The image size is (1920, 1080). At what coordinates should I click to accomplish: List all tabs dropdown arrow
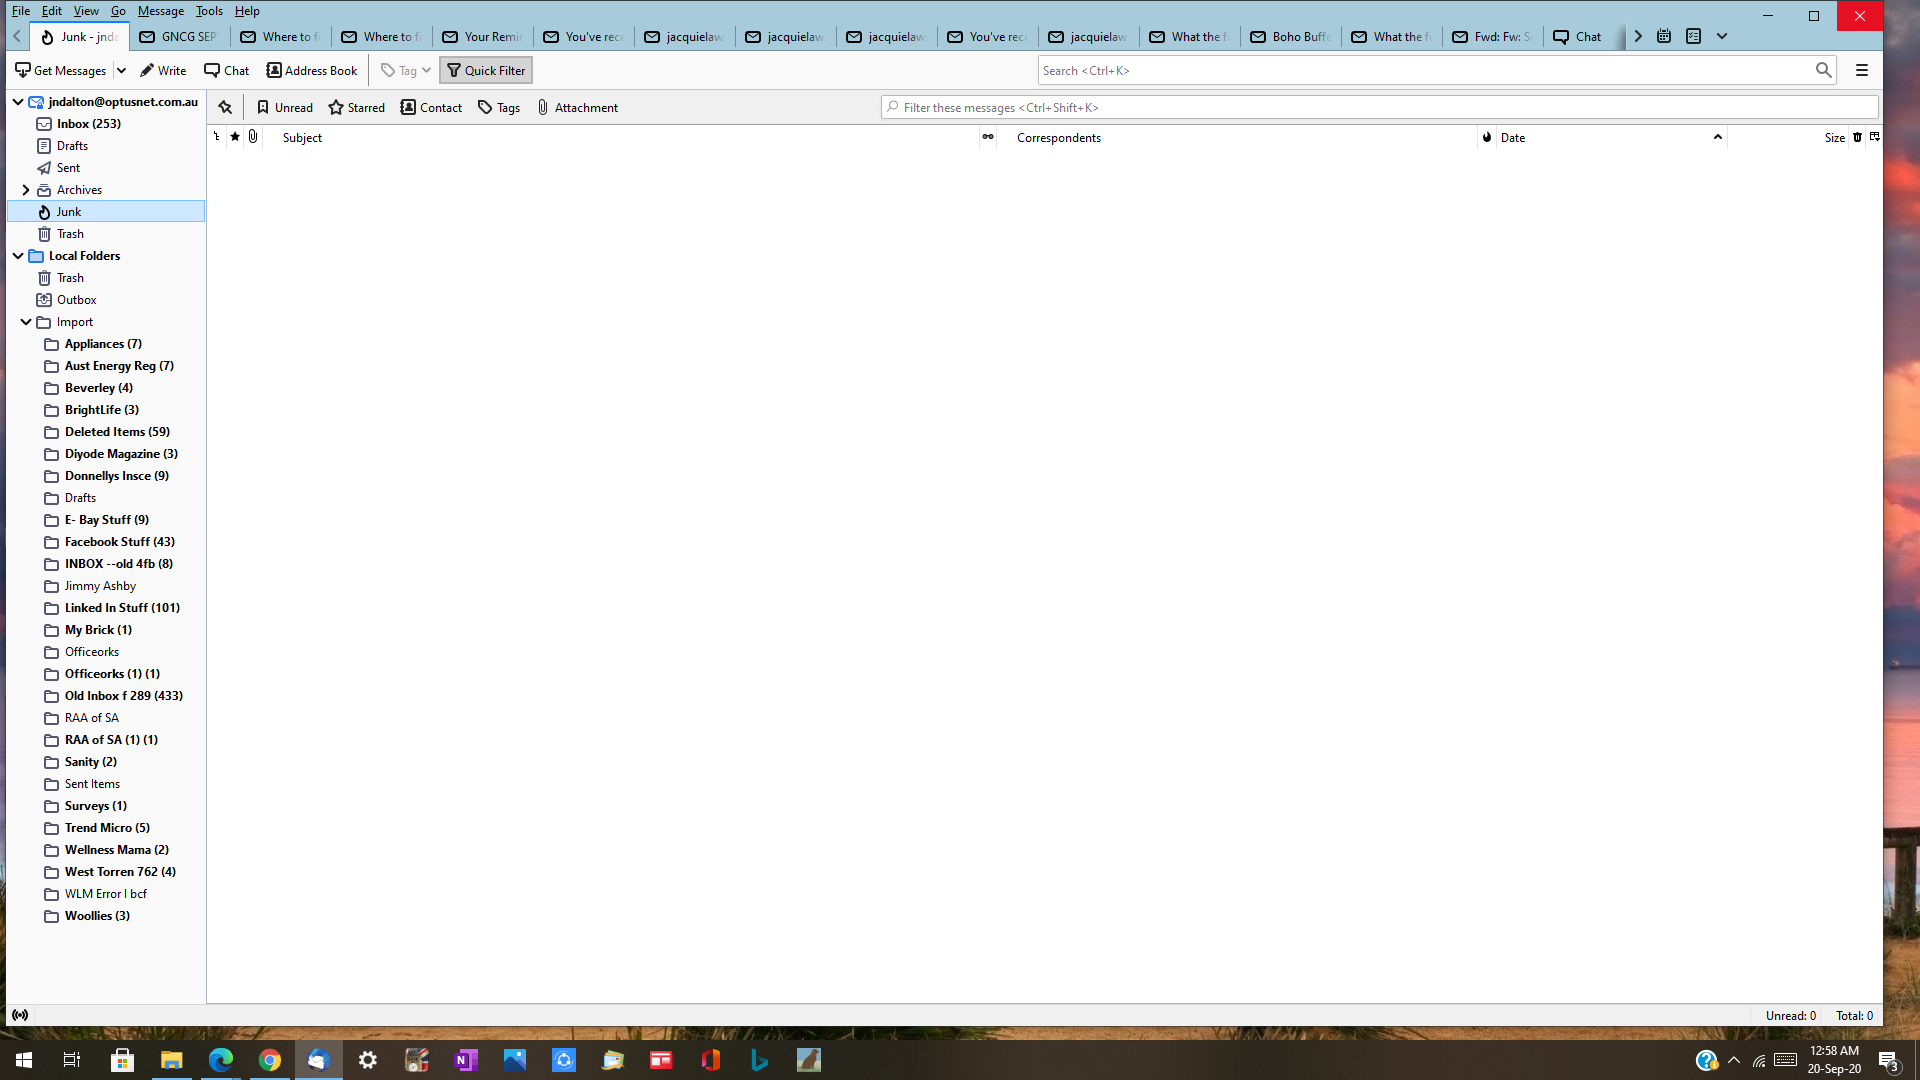[1722, 36]
